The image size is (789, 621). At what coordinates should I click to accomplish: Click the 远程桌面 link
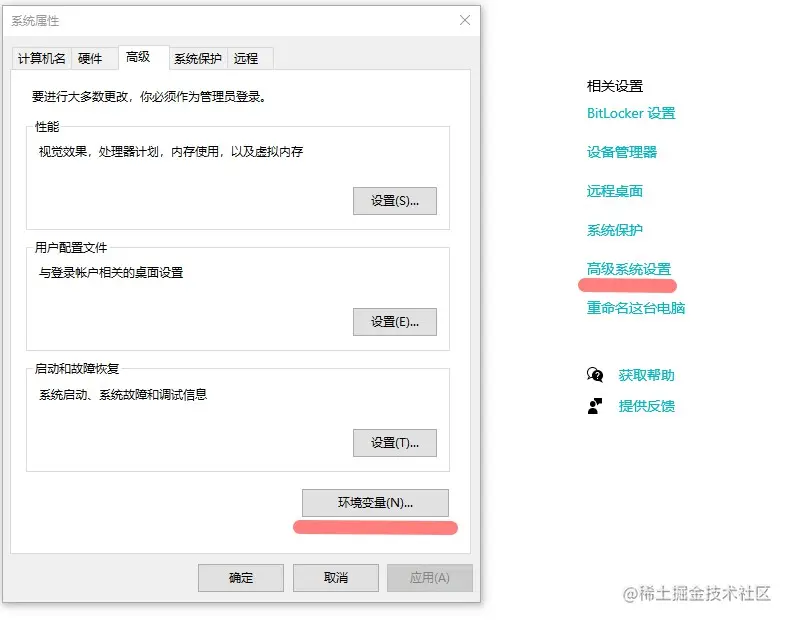615,191
